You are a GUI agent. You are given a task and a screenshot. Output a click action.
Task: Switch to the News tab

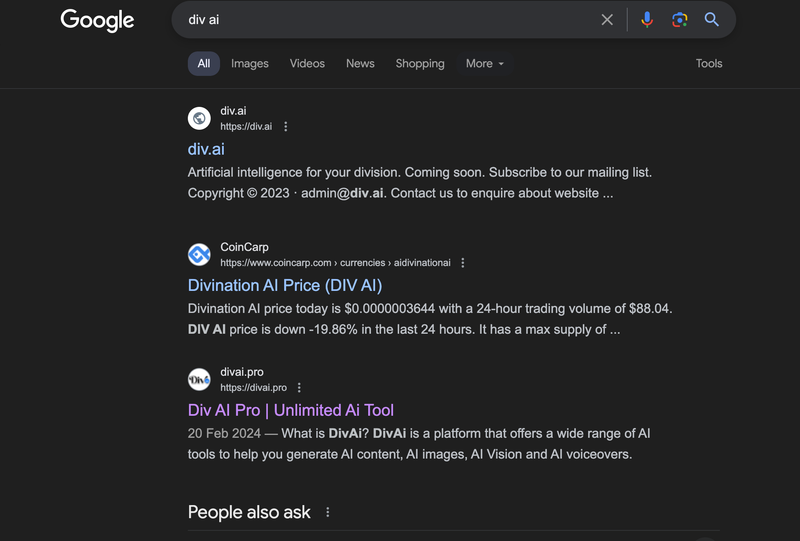click(x=360, y=63)
